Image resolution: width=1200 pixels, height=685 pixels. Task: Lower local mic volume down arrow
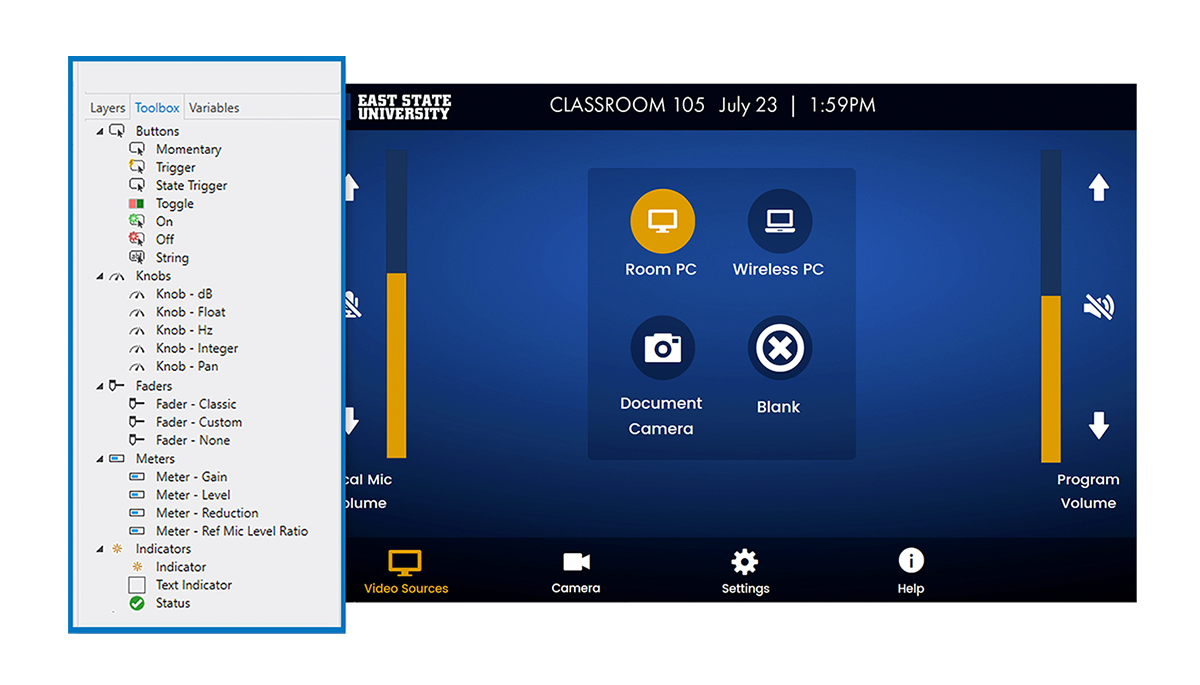(352, 421)
